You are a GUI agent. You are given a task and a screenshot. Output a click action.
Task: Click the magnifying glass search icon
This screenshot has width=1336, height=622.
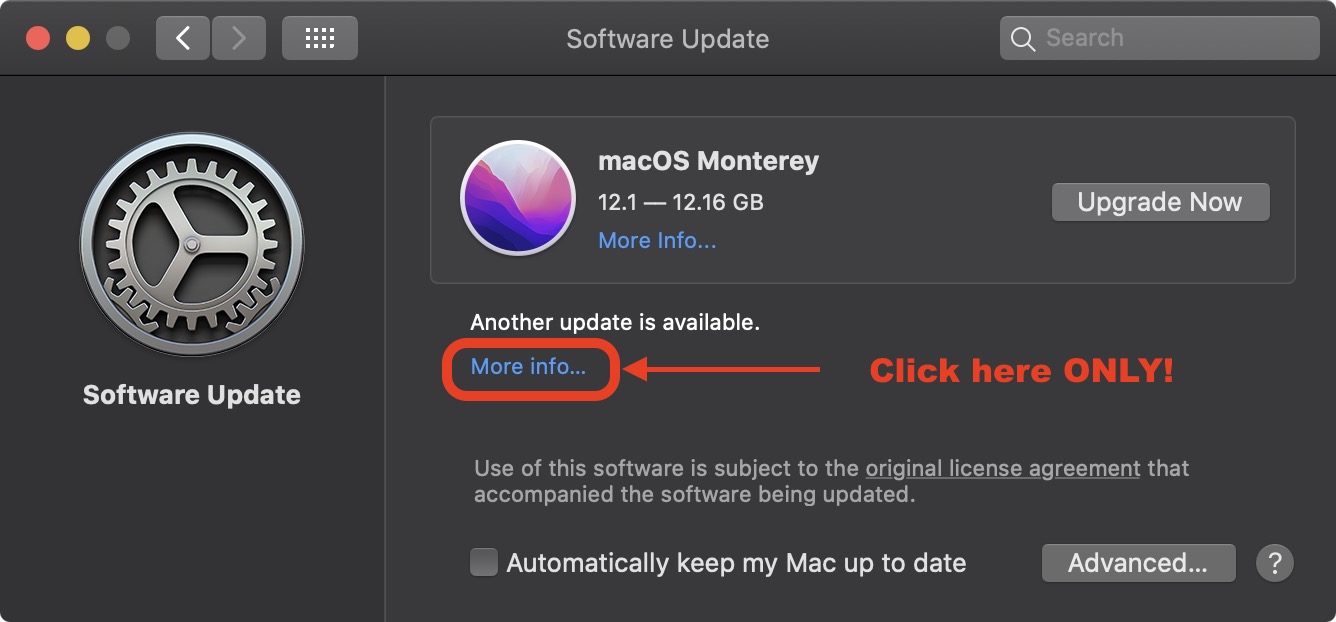pyautogui.click(x=1023, y=39)
